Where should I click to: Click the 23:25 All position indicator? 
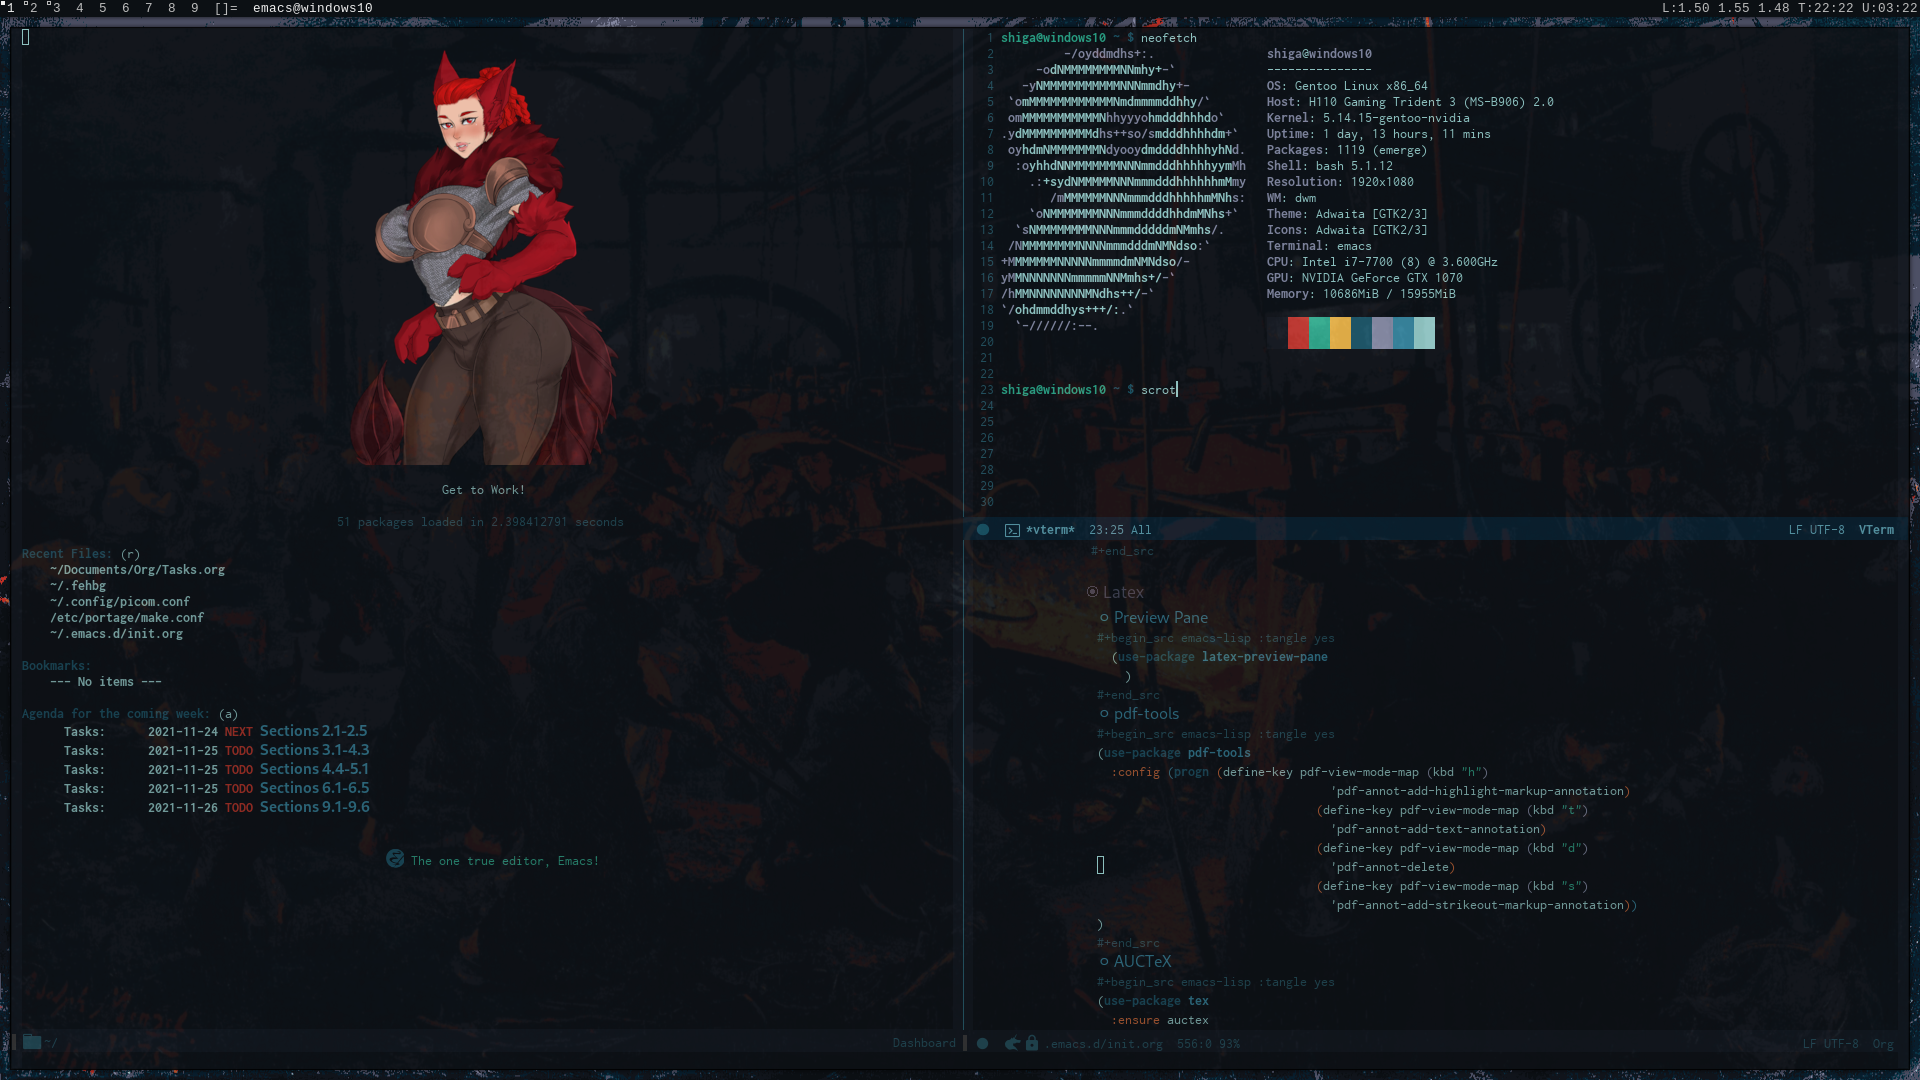coord(1120,530)
